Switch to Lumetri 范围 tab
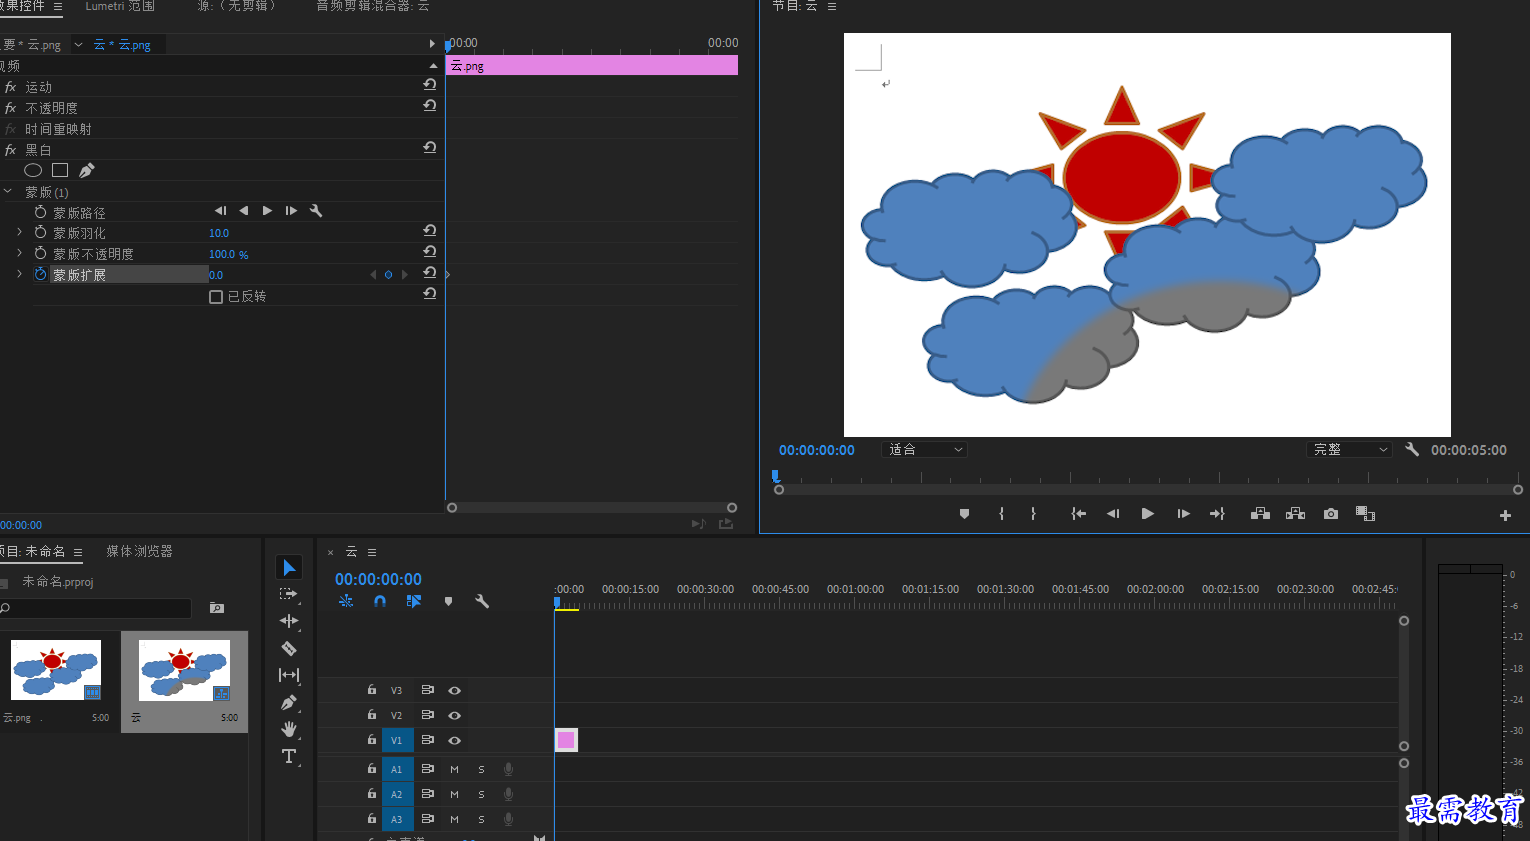The width and height of the screenshot is (1530, 841). point(120,6)
